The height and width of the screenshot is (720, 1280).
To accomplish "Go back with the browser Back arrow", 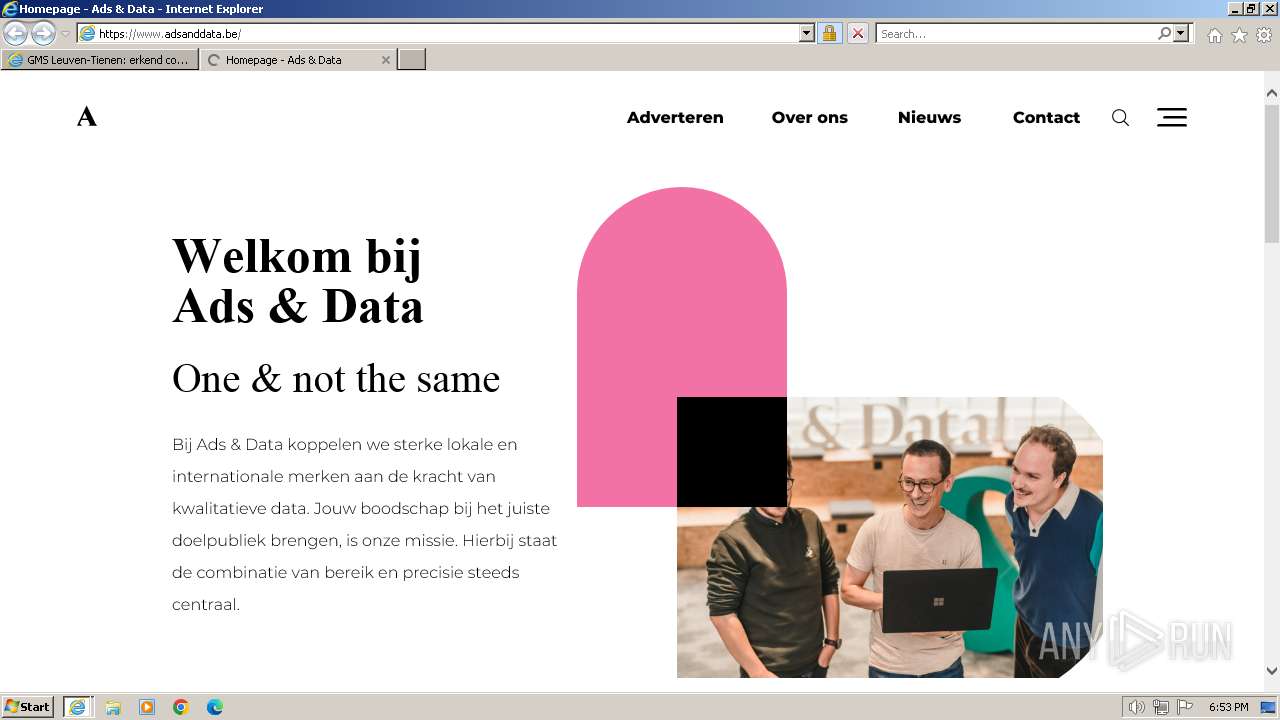I will pyautogui.click(x=15, y=33).
